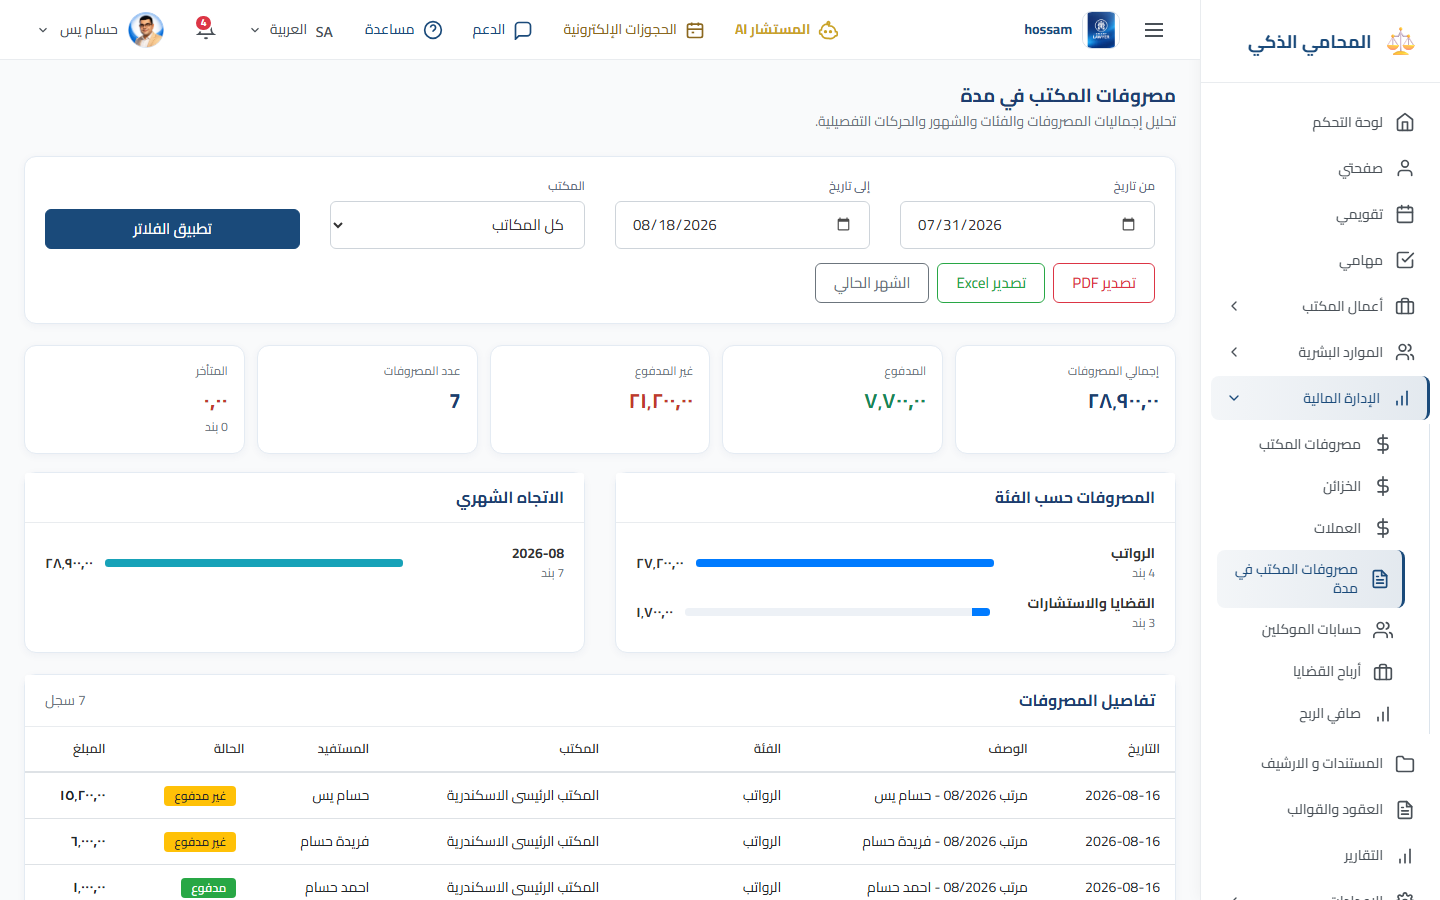Open the AI advisor robot icon
1440x900 pixels.
point(828,30)
